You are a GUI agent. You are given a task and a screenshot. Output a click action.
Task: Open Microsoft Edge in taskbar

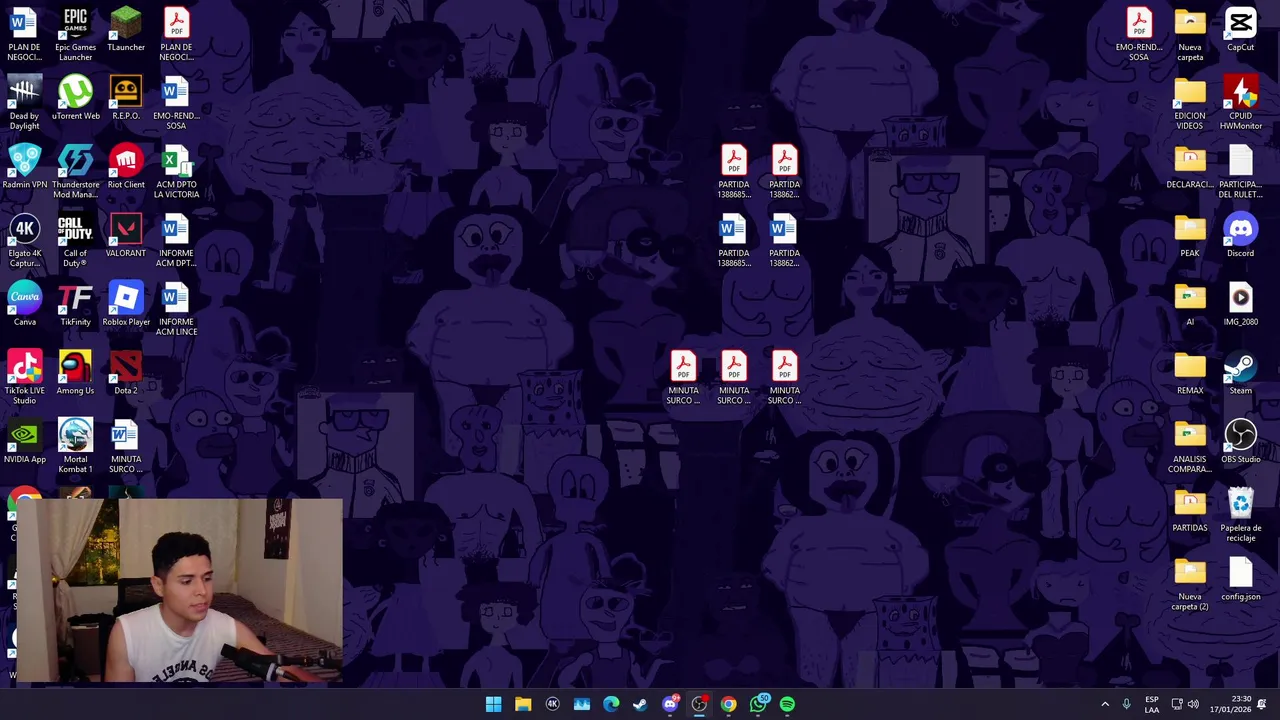pyautogui.click(x=611, y=704)
